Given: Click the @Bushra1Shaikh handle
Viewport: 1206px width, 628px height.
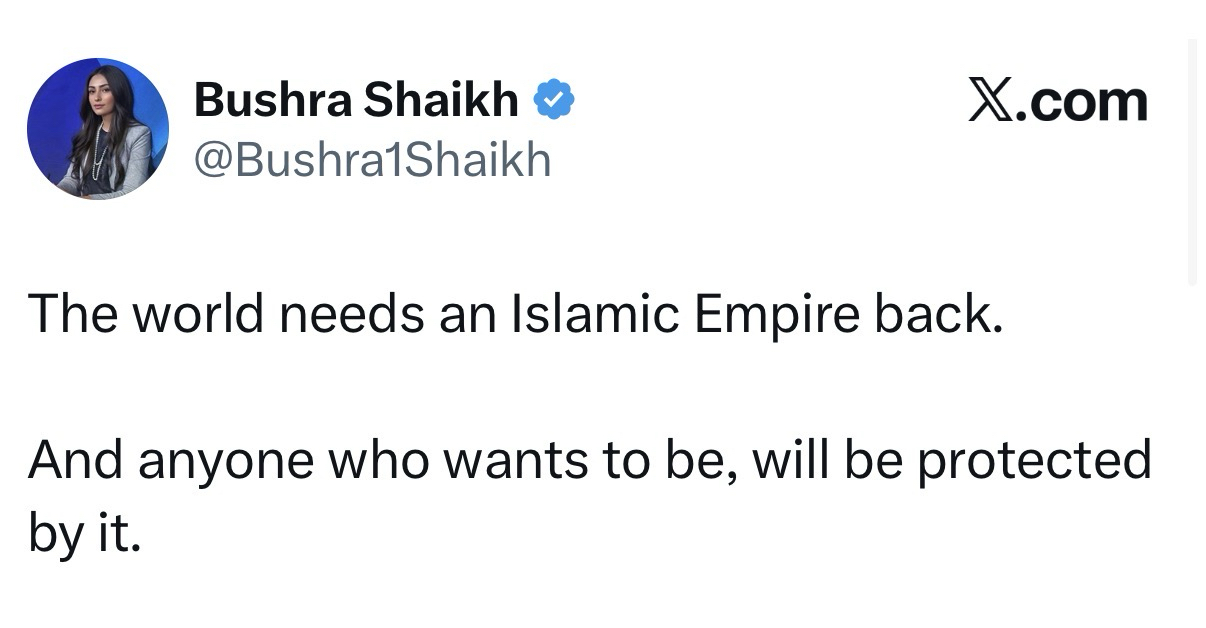Looking at the screenshot, I should pyautogui.click(x=372, y=159).
